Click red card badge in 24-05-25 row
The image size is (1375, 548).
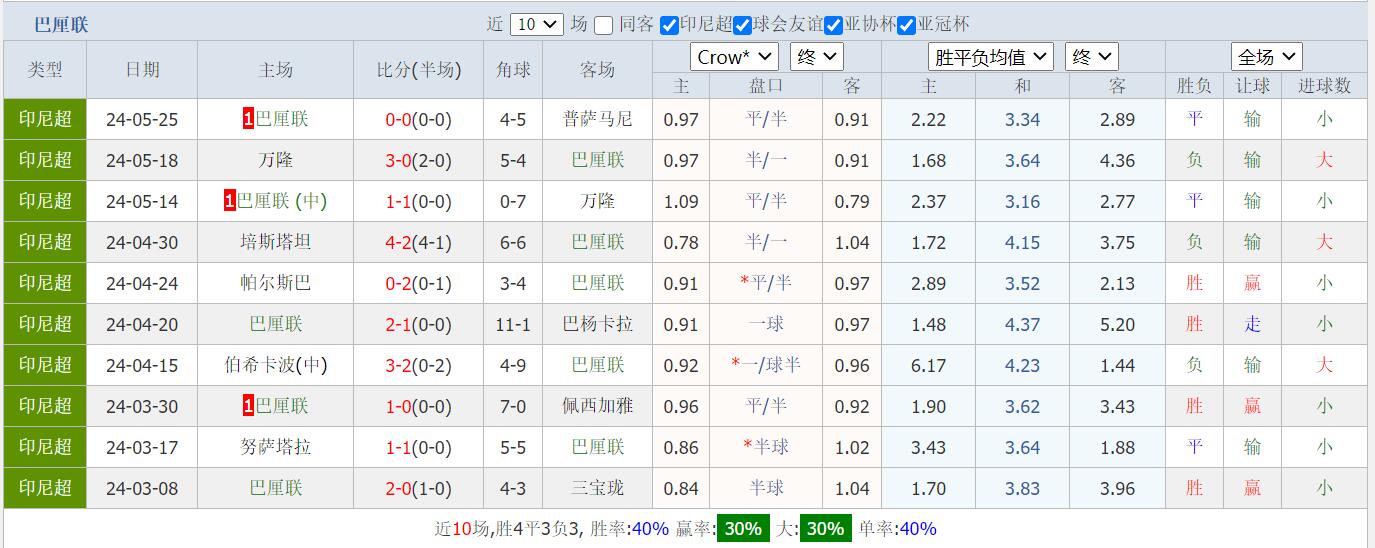(248, 120)
